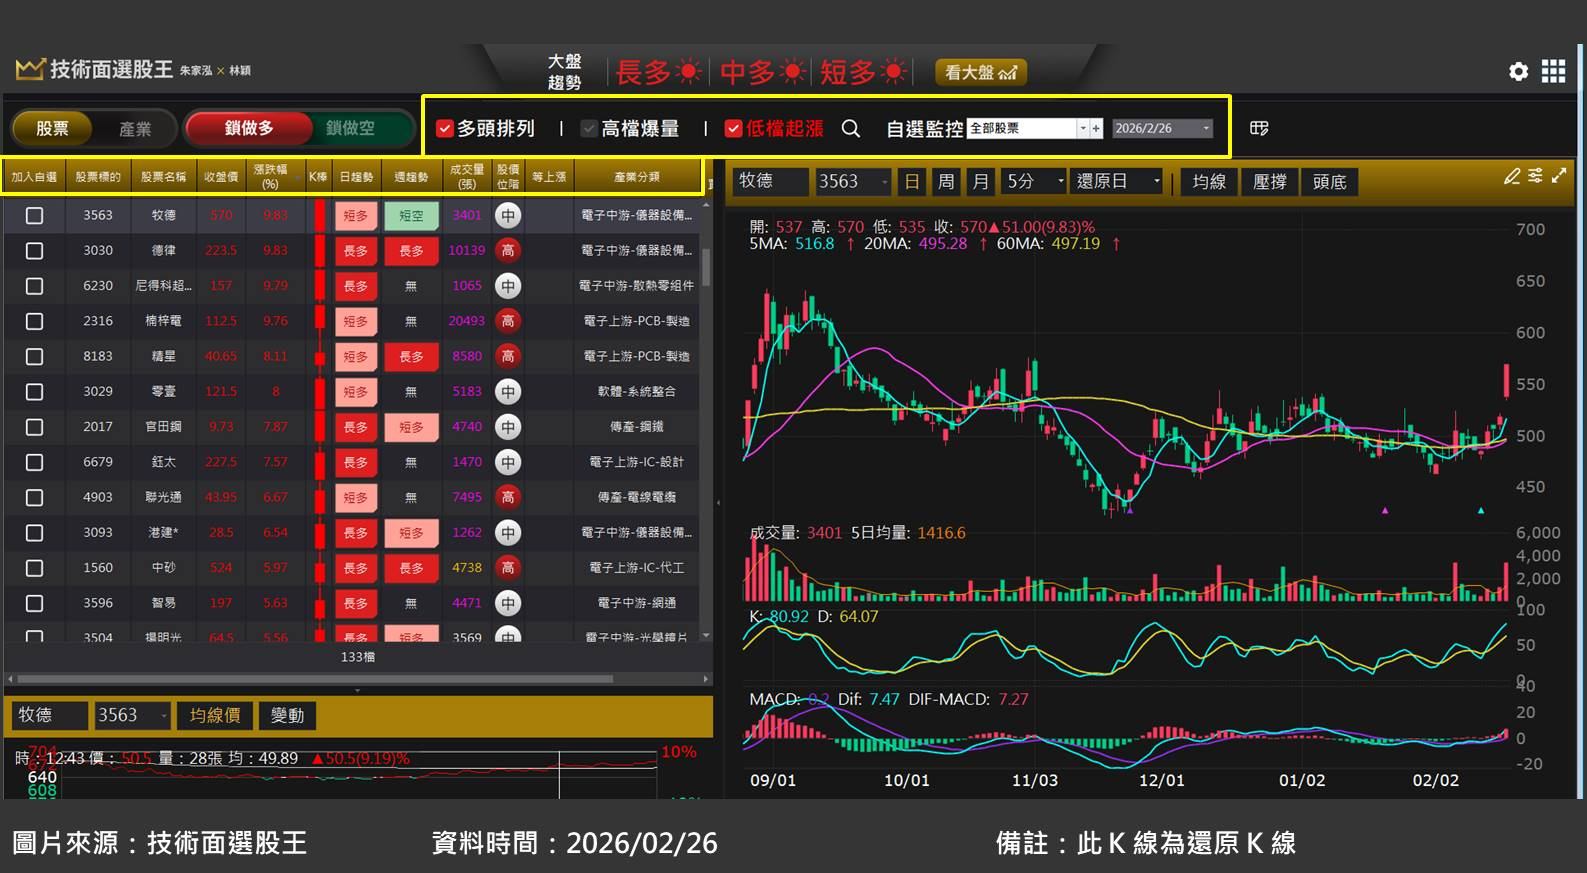This screenshot has height=873, width=1587.
Task: Click 短空 weekly trend badge for 牧德
Action: point(411,215)
